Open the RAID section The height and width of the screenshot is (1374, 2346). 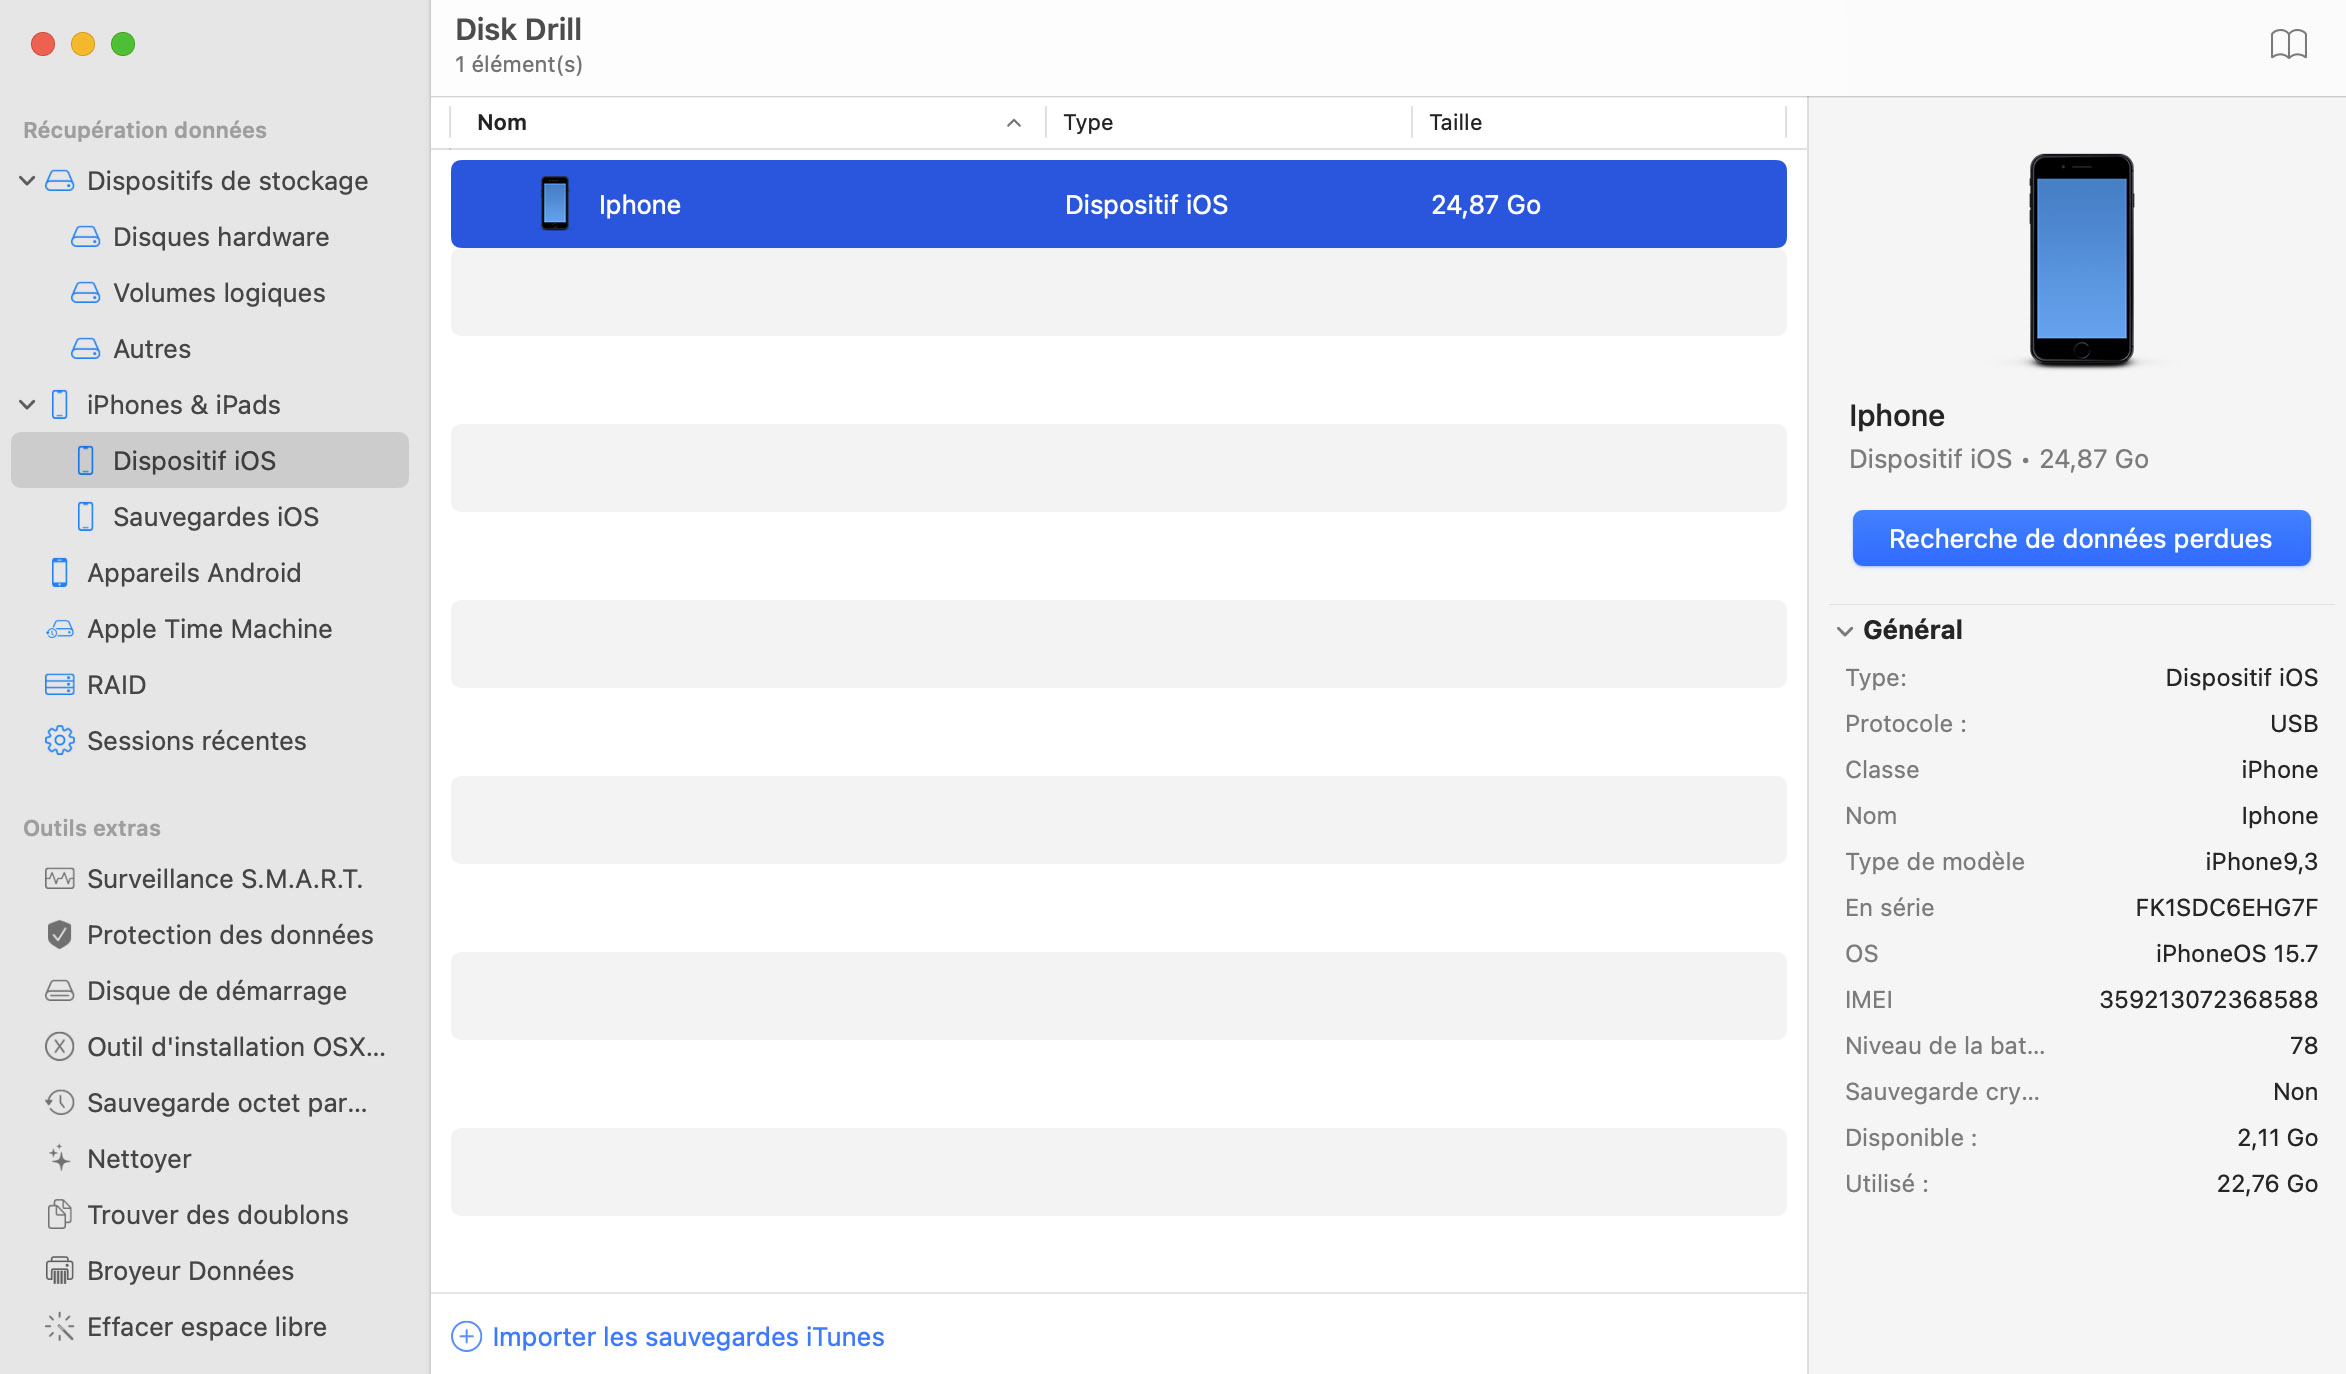pyautogui.click(x=116, y=685)
